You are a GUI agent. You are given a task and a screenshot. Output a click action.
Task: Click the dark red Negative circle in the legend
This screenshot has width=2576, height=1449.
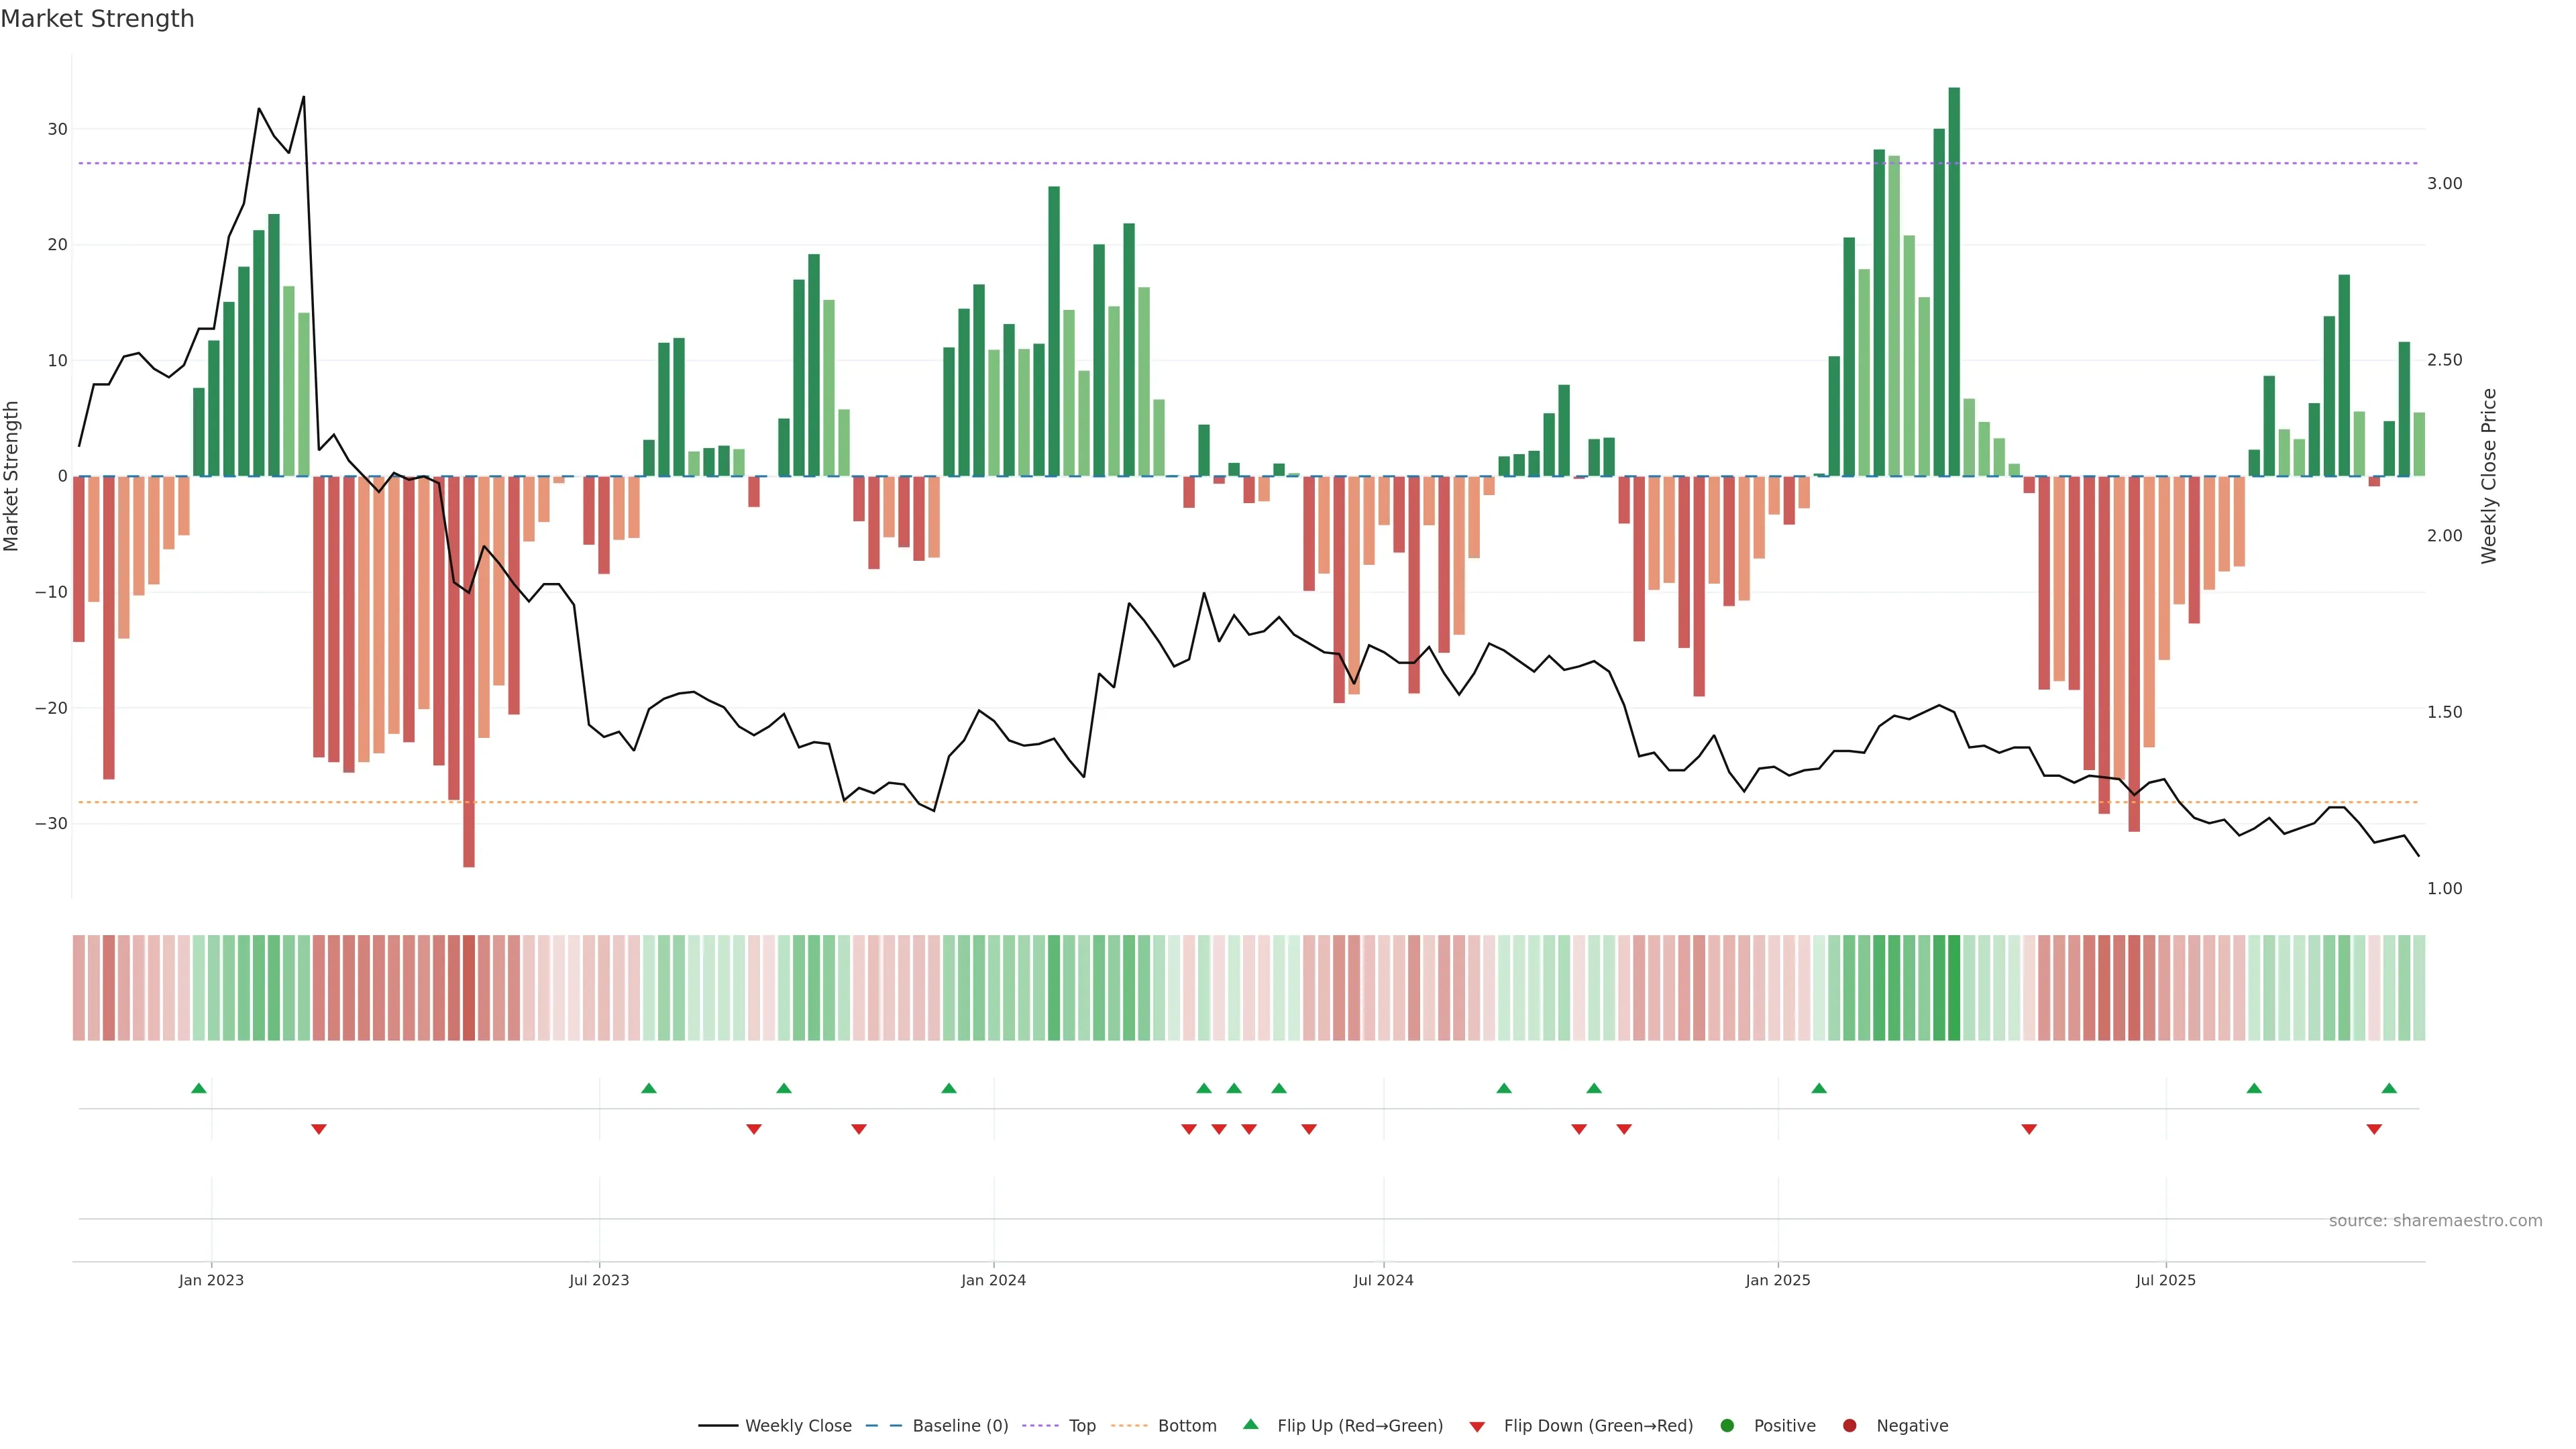tap(1849, 1426)
